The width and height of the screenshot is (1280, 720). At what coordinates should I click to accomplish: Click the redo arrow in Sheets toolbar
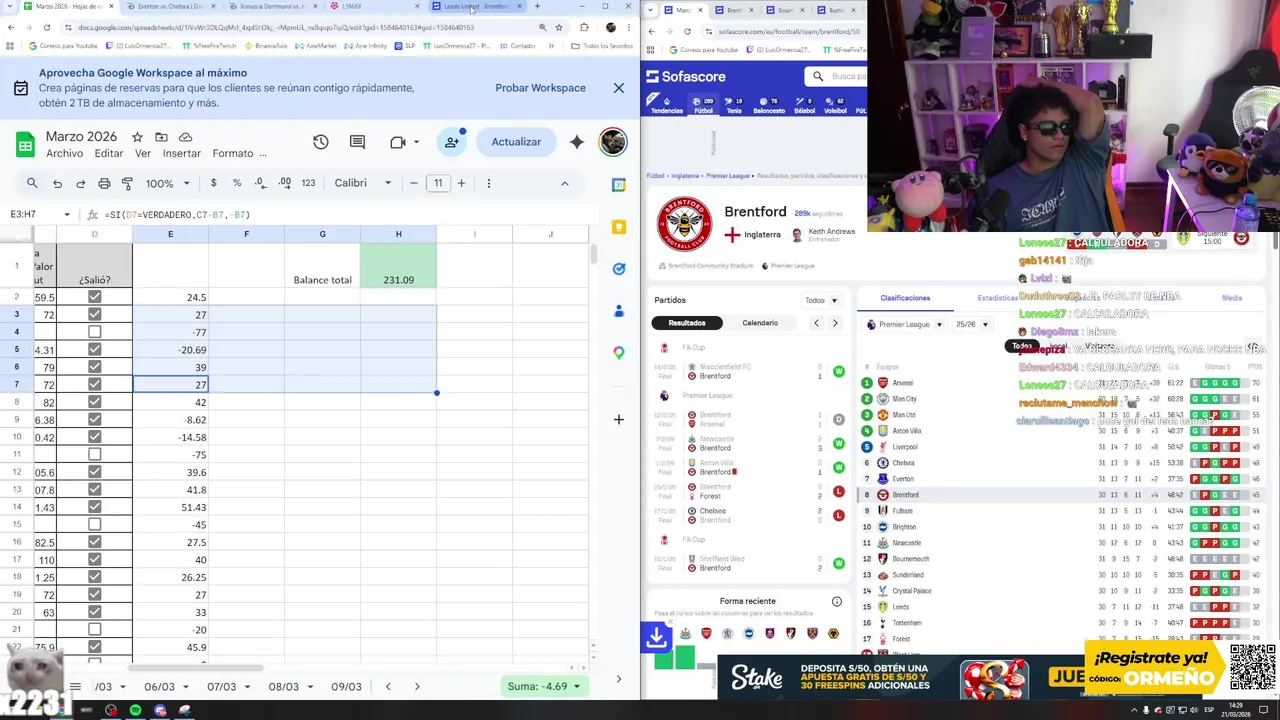click(x=80, y=184)
